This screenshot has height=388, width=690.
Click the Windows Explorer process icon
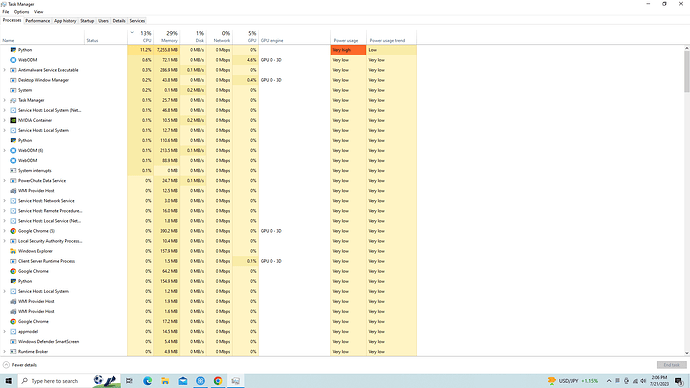point(13,251)
